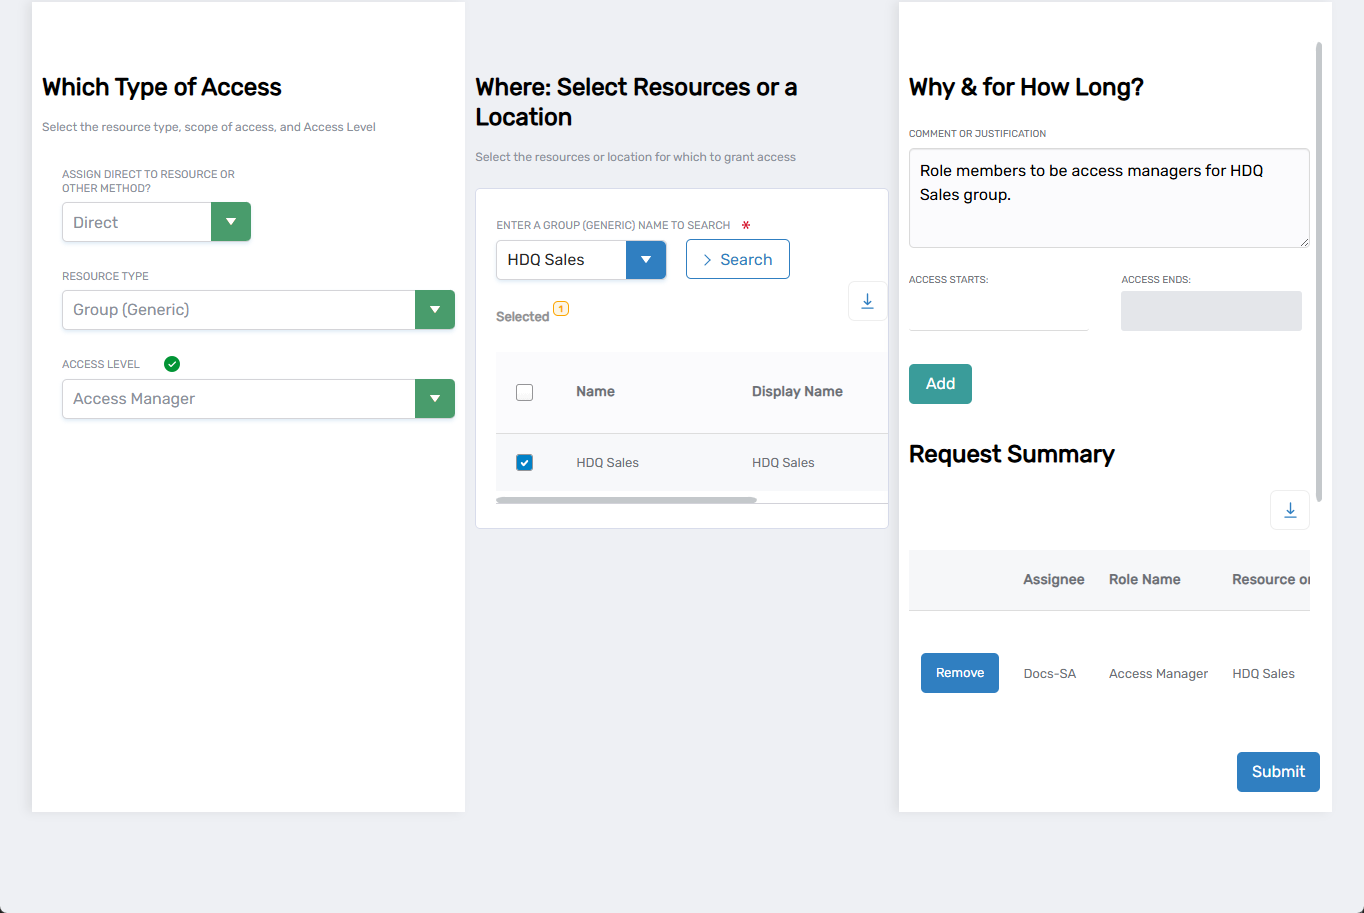
Task: Toggle the select-all checkbox in the table header
Action: (x=524, y=392)
